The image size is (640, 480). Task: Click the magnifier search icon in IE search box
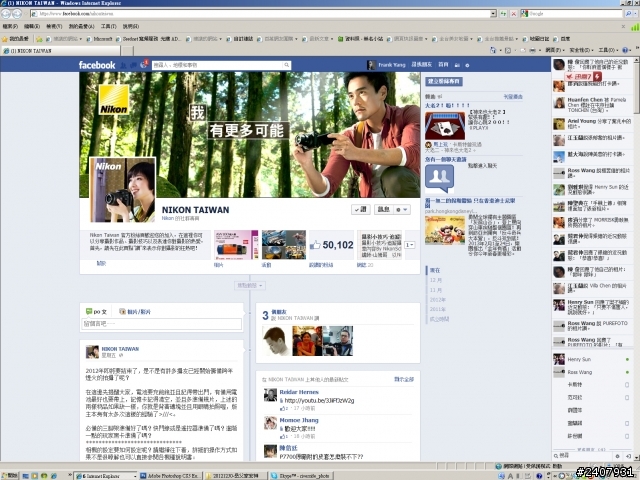[x=628, y=14]
